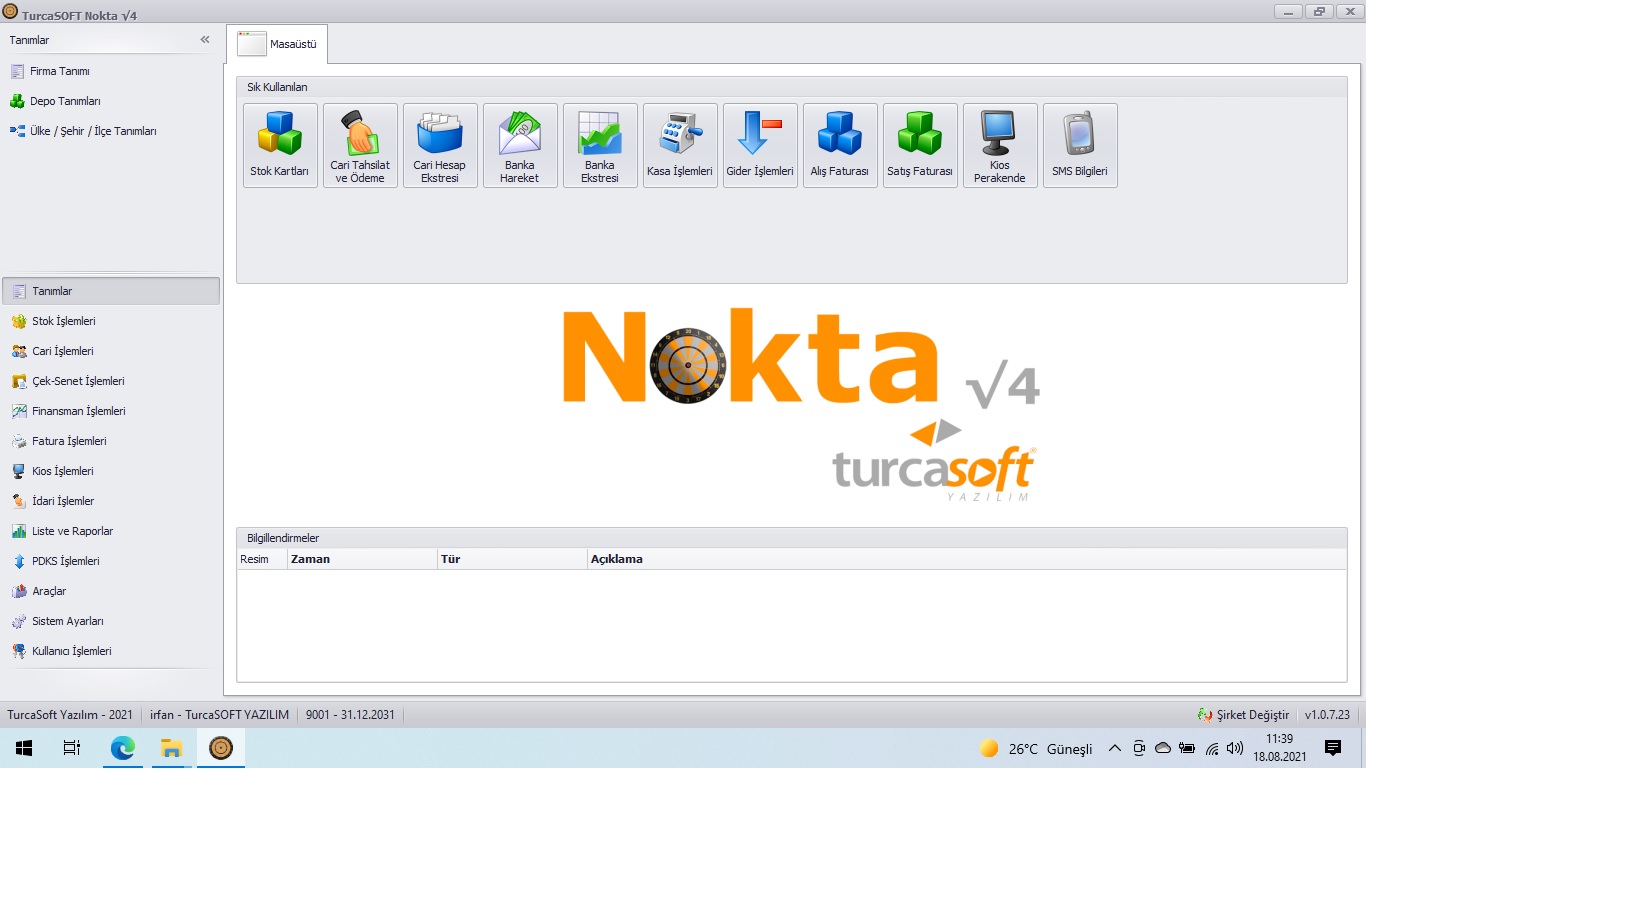
Task: Switch to the Masaüstü tab
Action: pyautogui.click(x=278, y=44)
